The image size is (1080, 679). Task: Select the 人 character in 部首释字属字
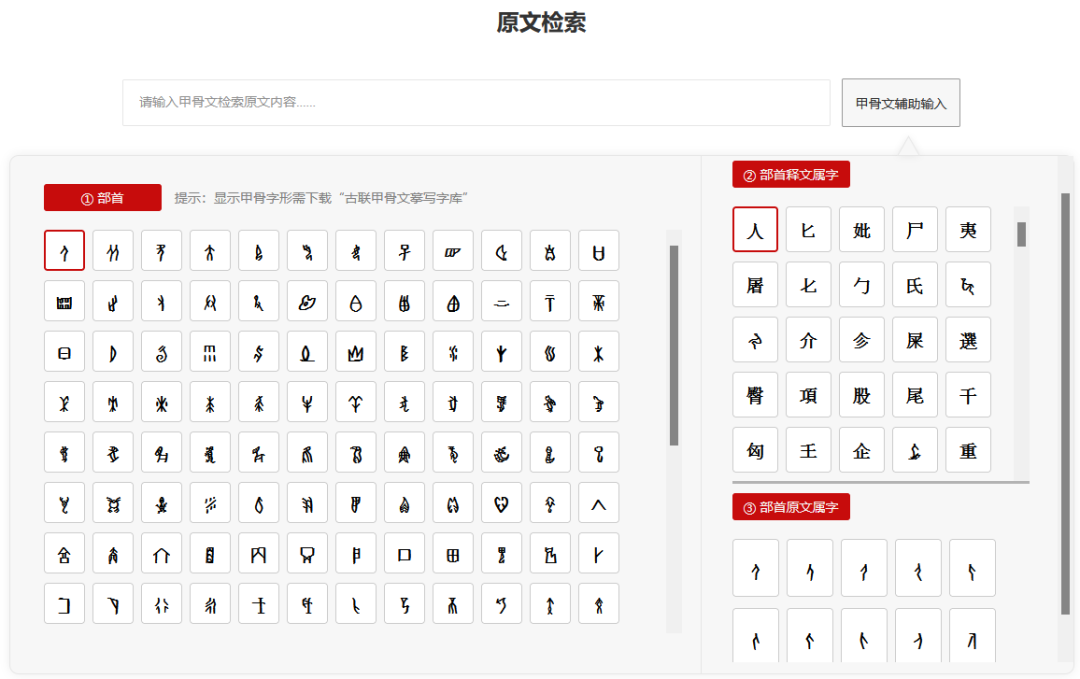tap(755, 229)
